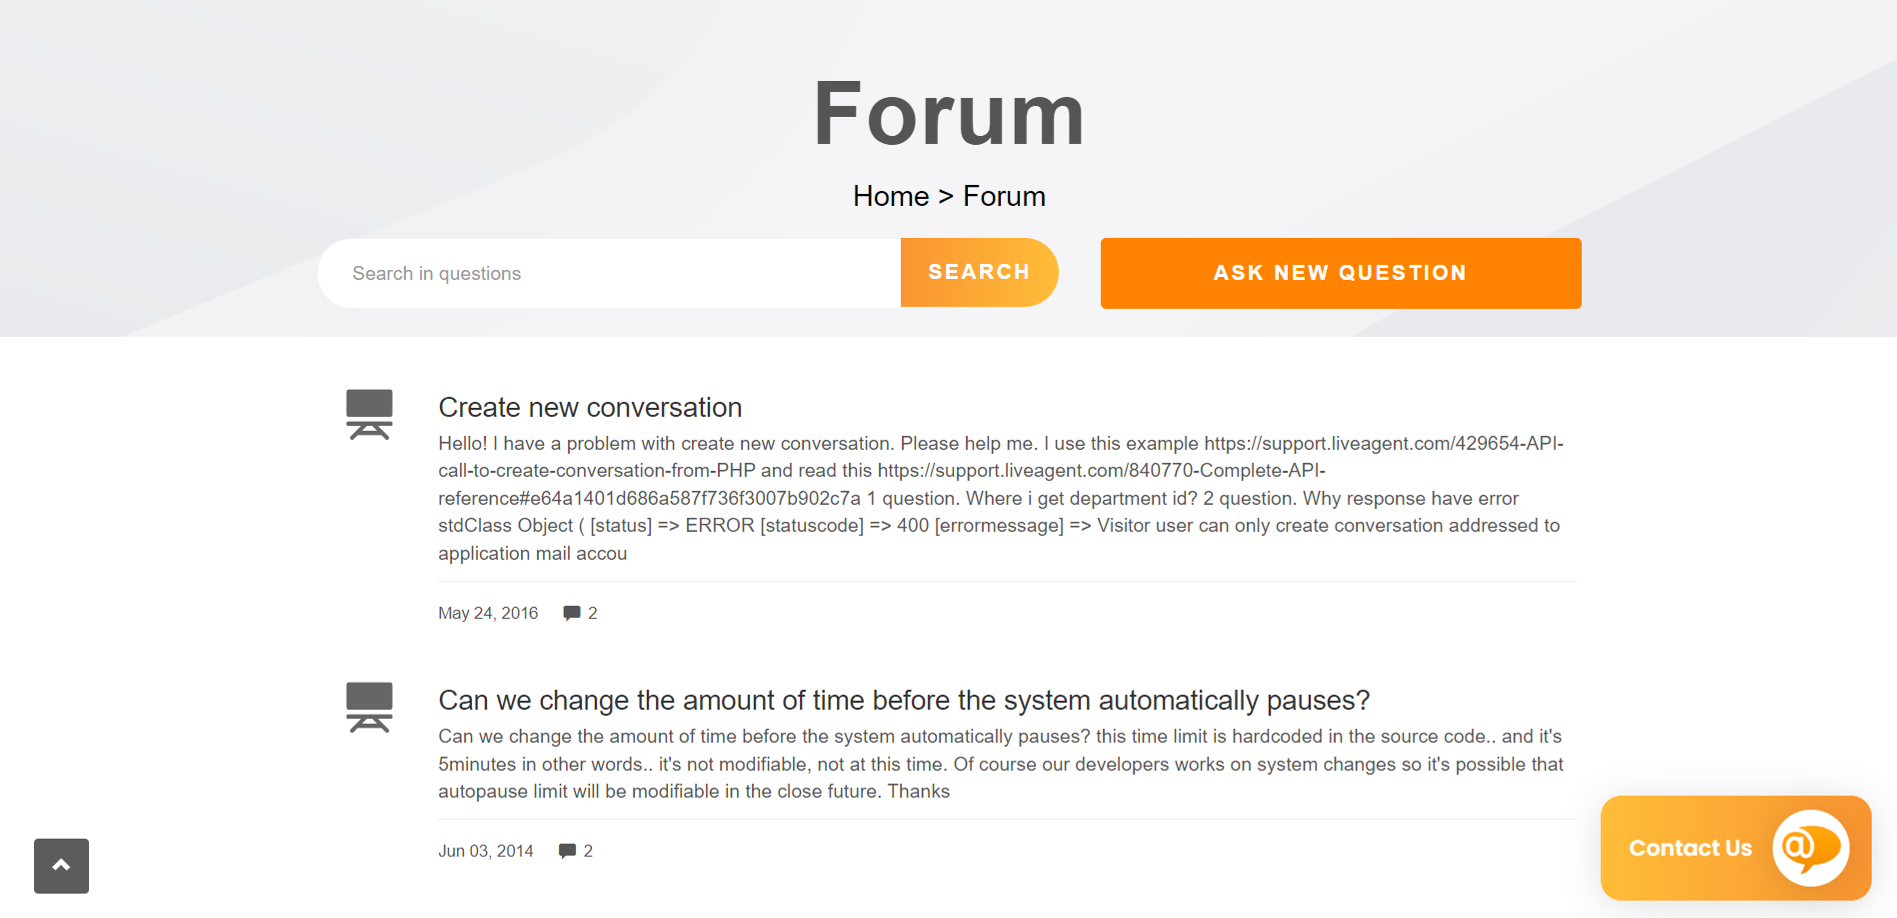Click the comment bubble icon near May 24, 2016
Image resolution: width=1897 pixels, height=918 pixels.
coord(571,613)
